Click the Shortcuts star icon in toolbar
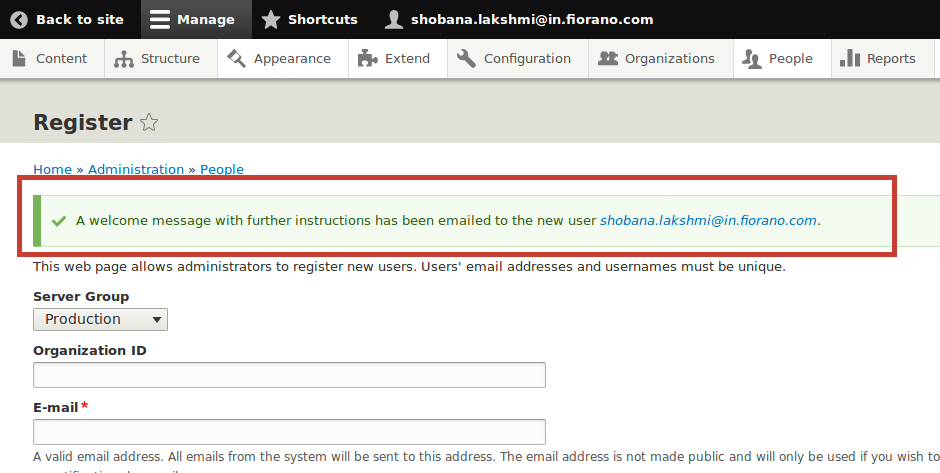 point(271,20)
